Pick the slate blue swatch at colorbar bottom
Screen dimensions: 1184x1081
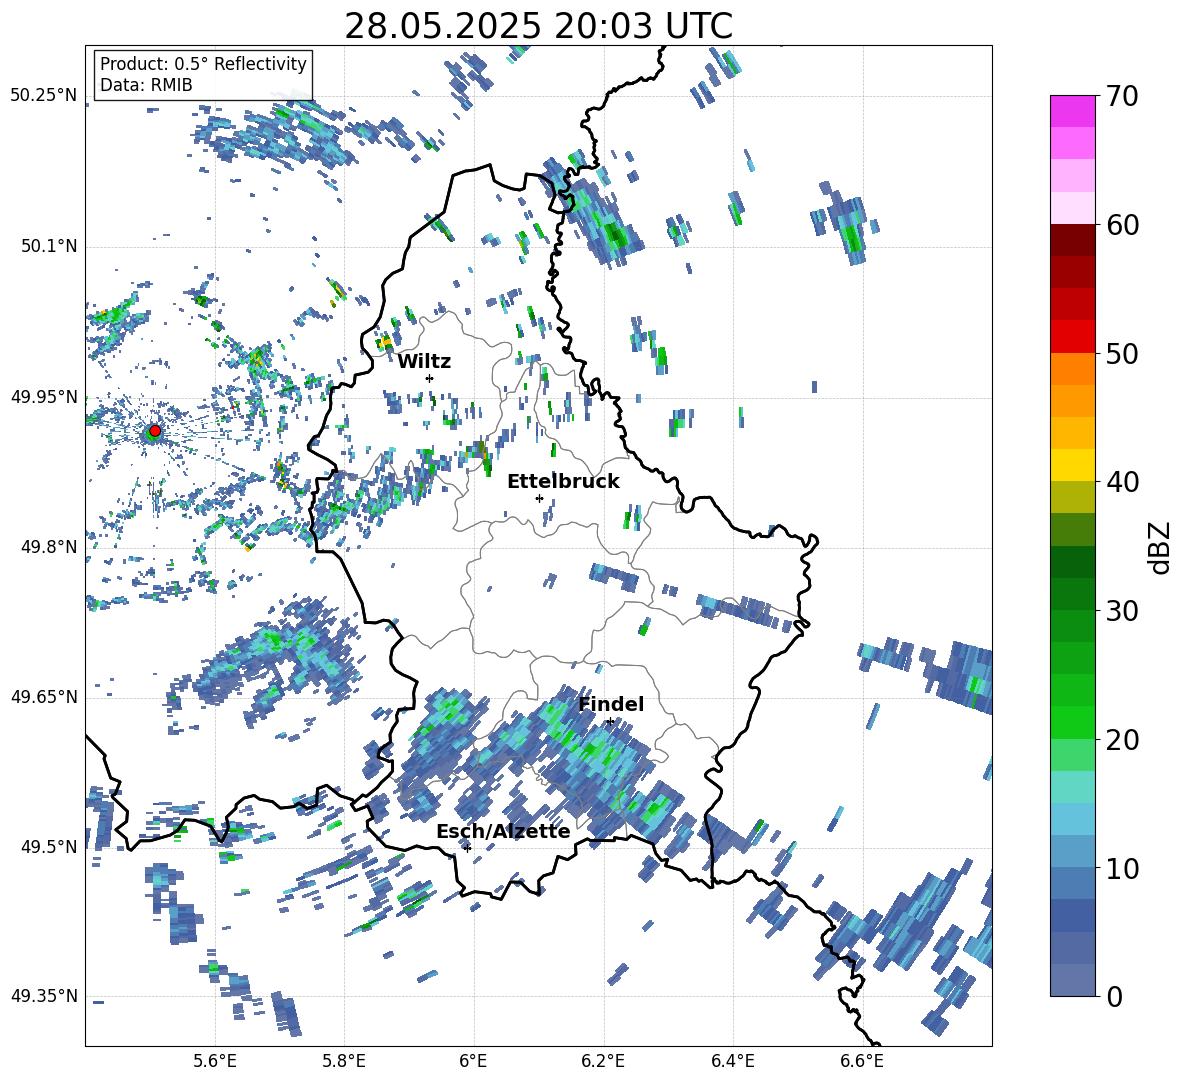point(1072,980)
